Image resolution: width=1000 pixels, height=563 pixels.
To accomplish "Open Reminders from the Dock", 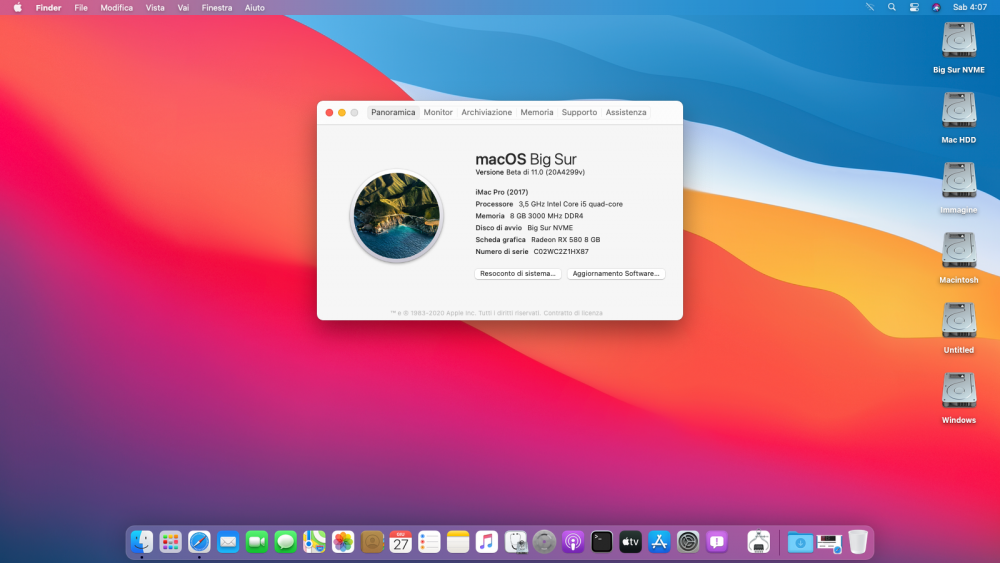I will point(429,542).
